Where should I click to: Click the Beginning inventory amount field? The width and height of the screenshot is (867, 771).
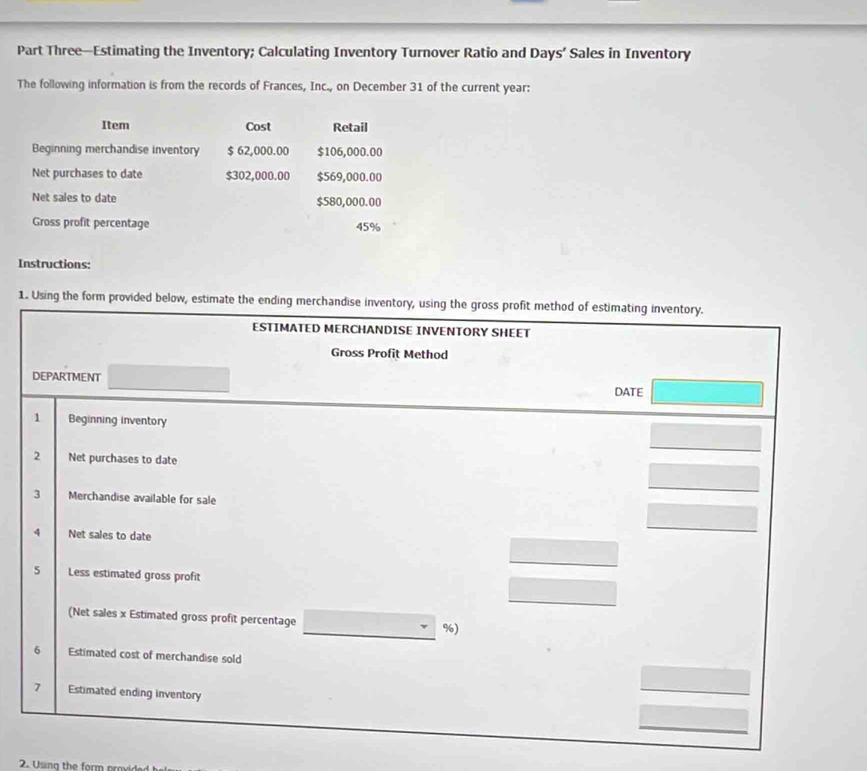tap(706, 437)
